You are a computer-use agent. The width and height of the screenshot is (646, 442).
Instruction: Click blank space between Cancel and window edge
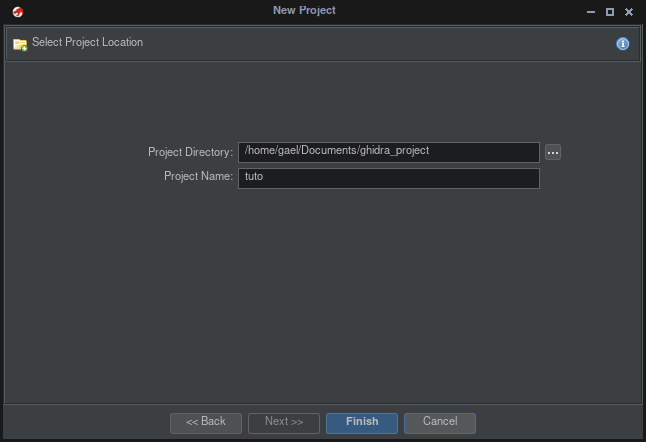[560, 422]
